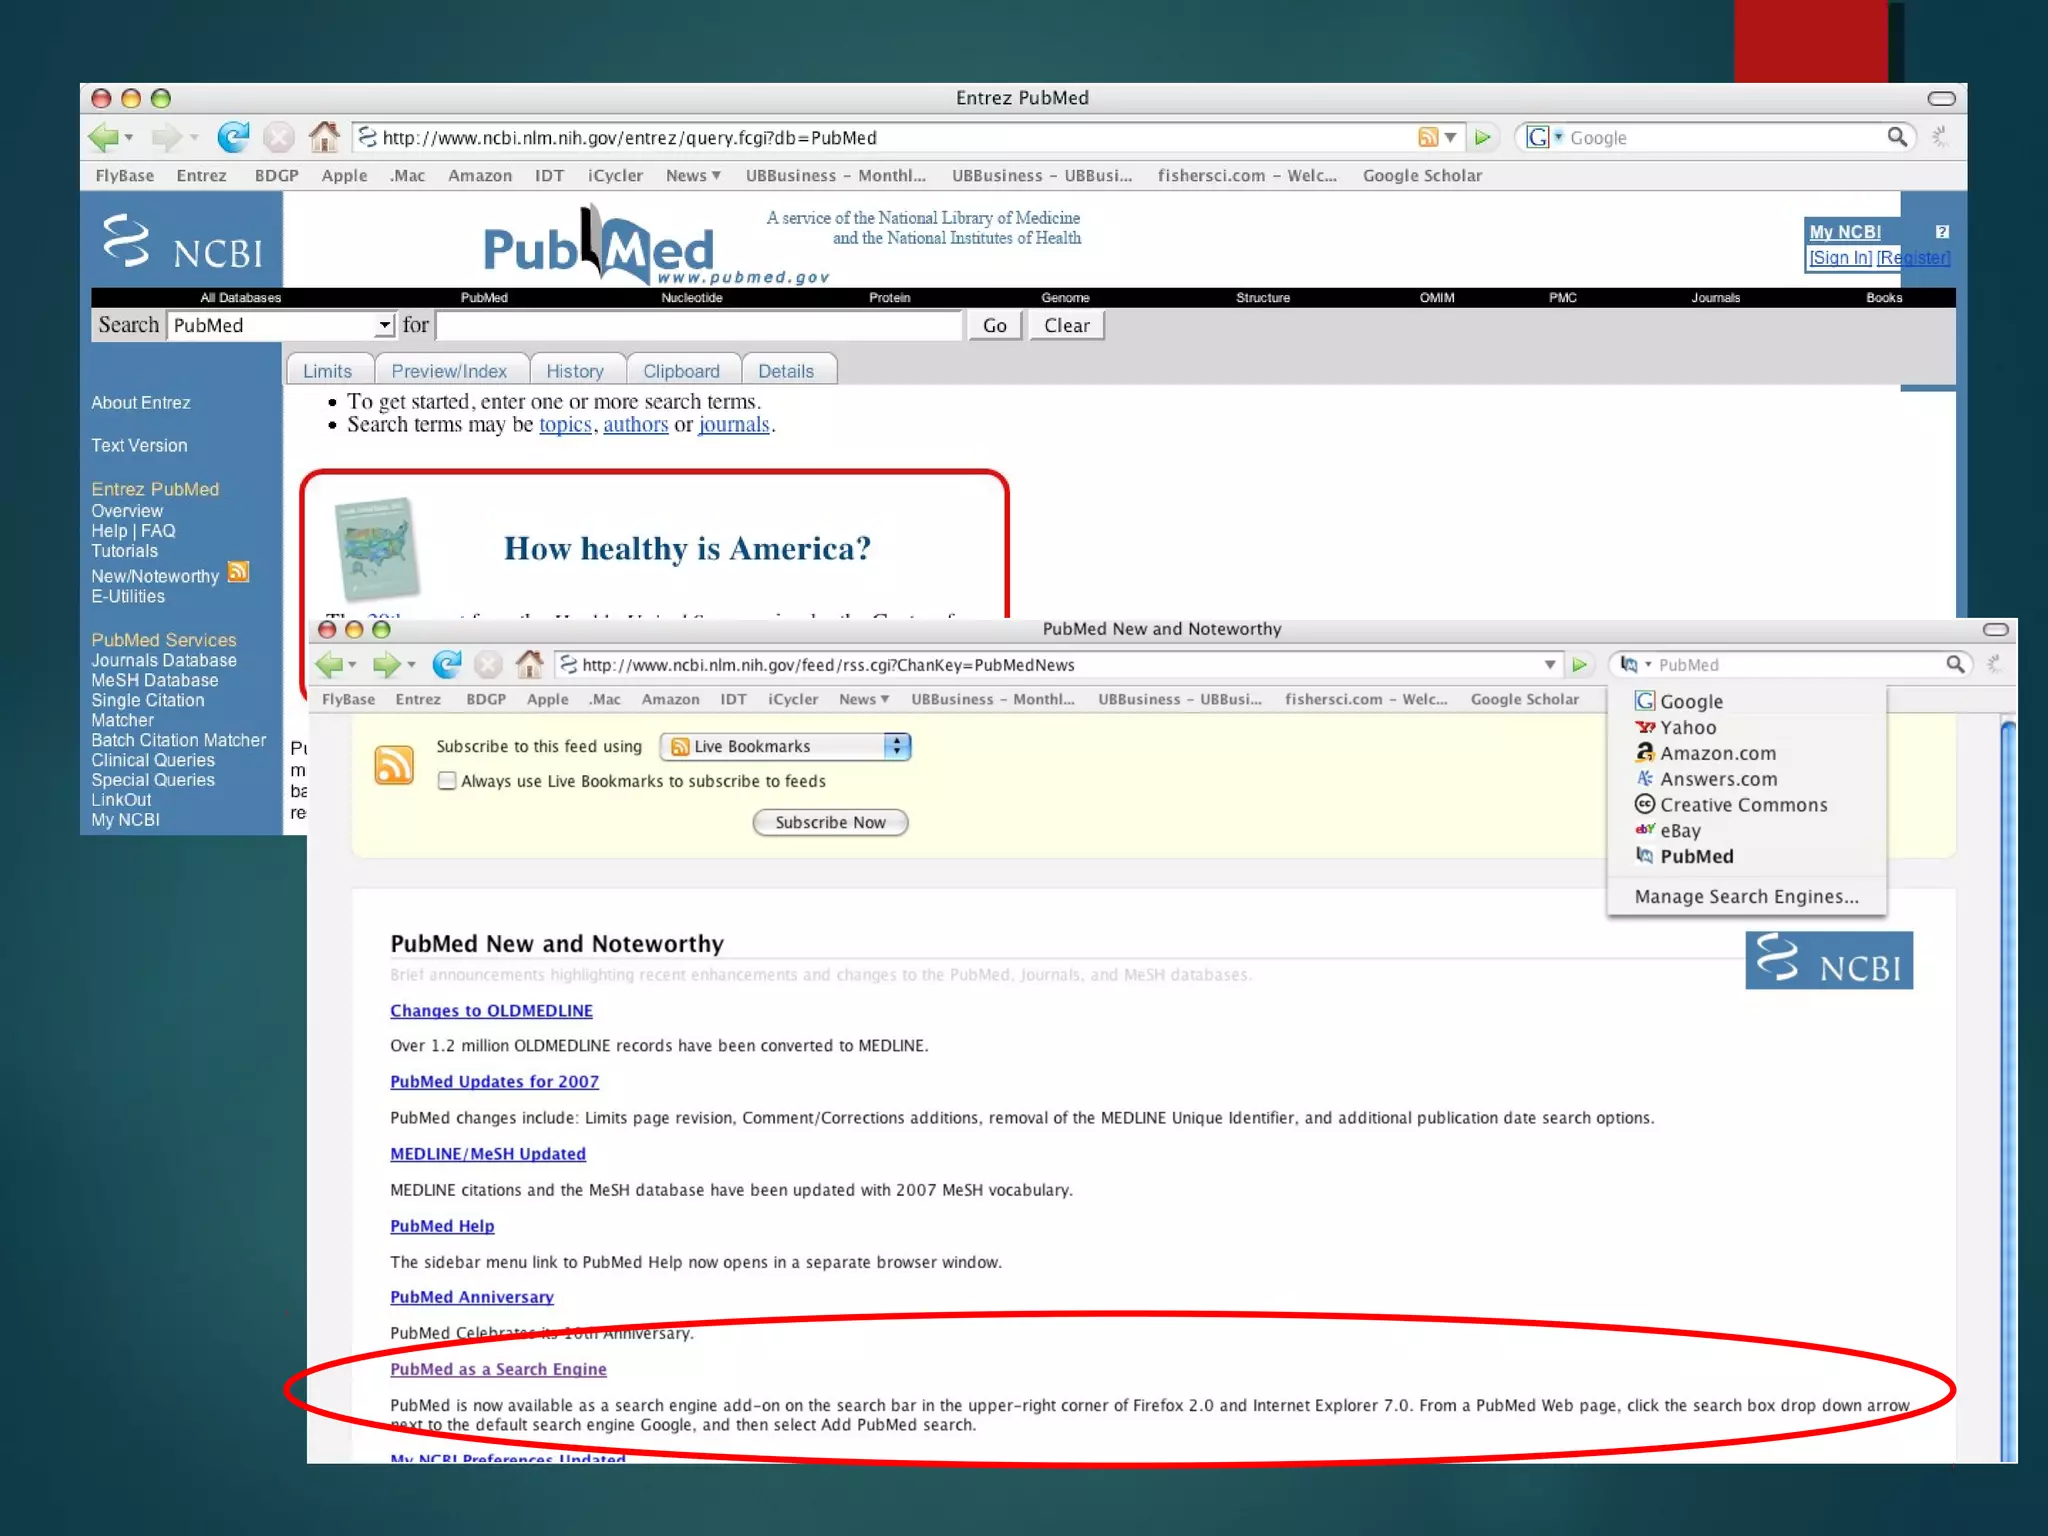Click the orange RSS icon beside New/Noteworthy

pos(238,572)
